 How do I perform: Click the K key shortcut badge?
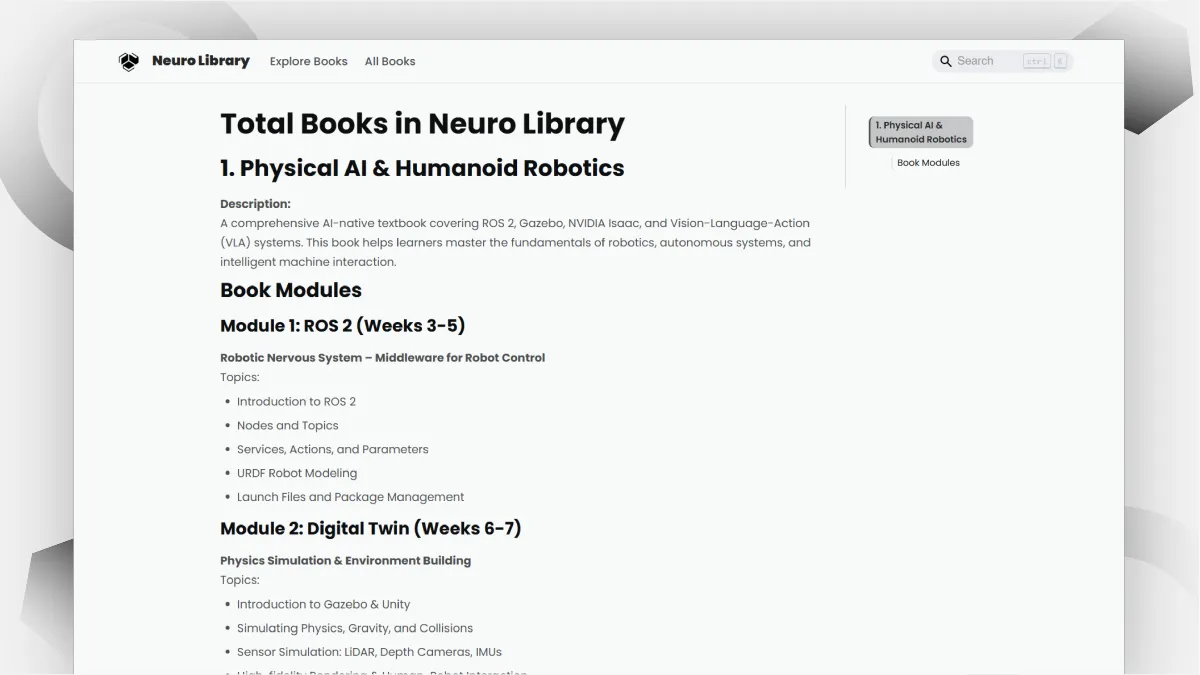[1061, 61]
